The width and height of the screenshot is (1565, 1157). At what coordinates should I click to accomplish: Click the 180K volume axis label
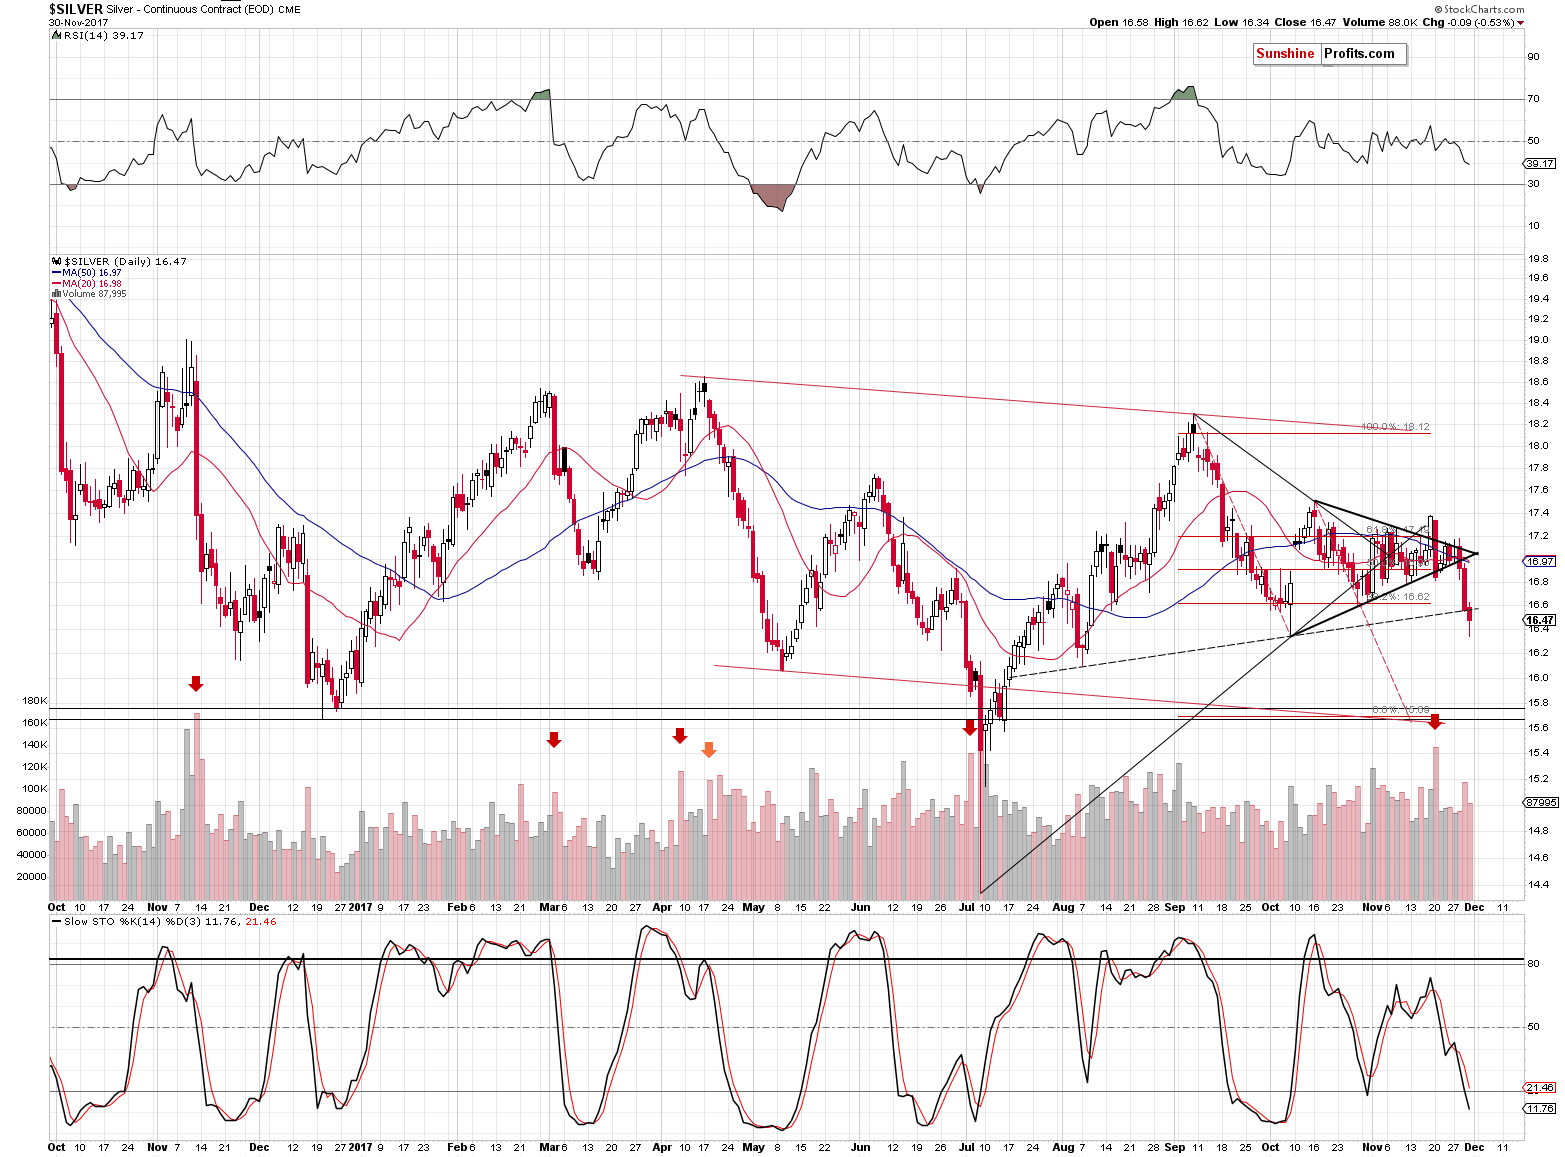(x=34, y=701)
